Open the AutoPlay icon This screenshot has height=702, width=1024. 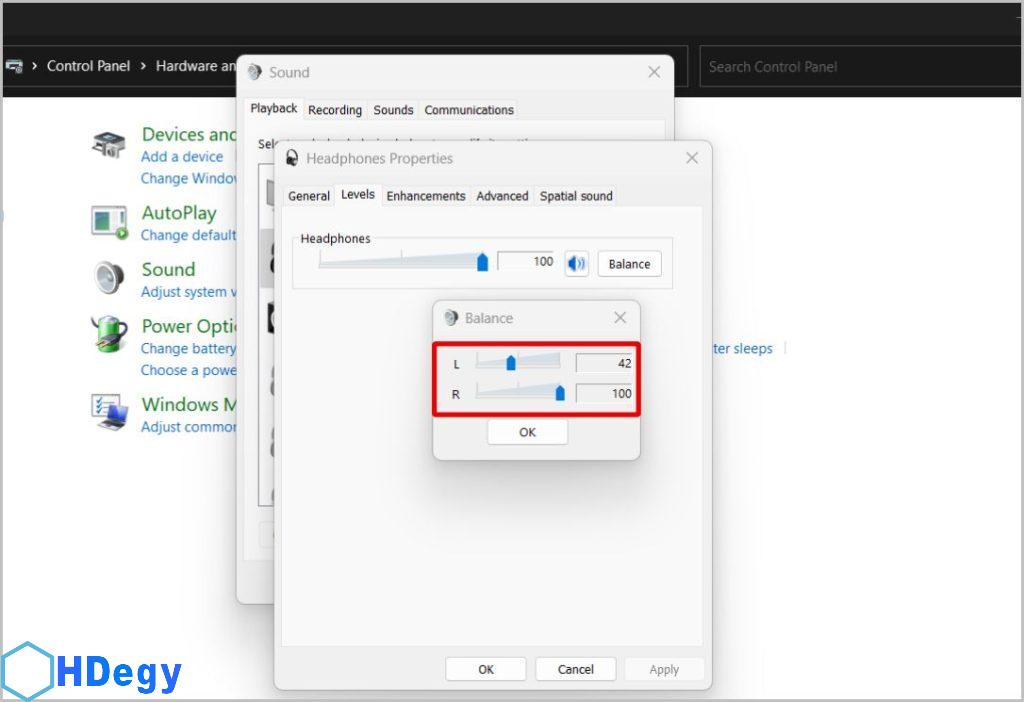coord(109,222)
